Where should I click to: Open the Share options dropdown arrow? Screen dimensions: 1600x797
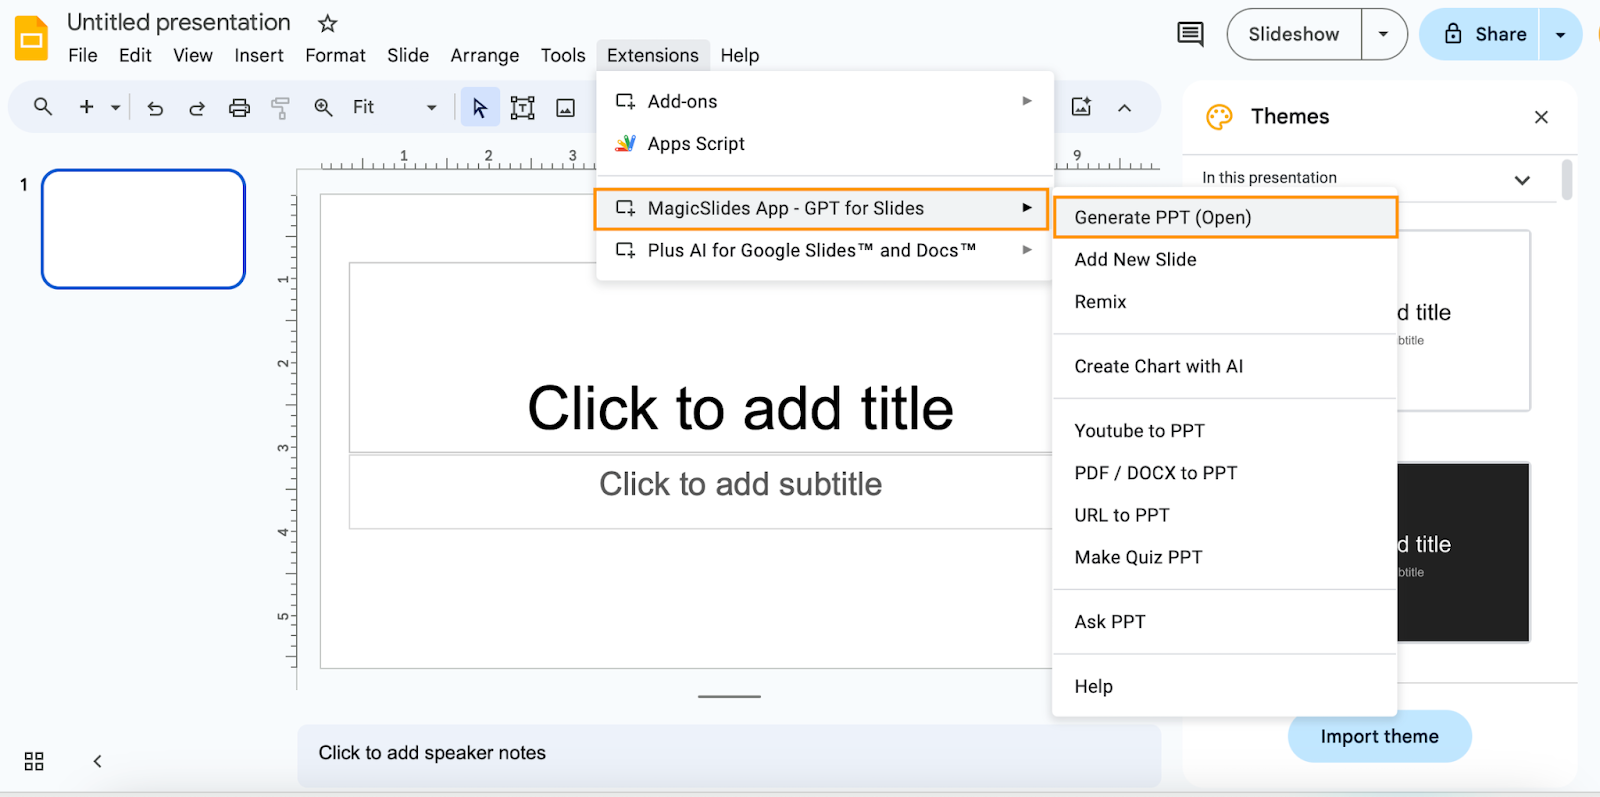click(x=1560, y=34)
